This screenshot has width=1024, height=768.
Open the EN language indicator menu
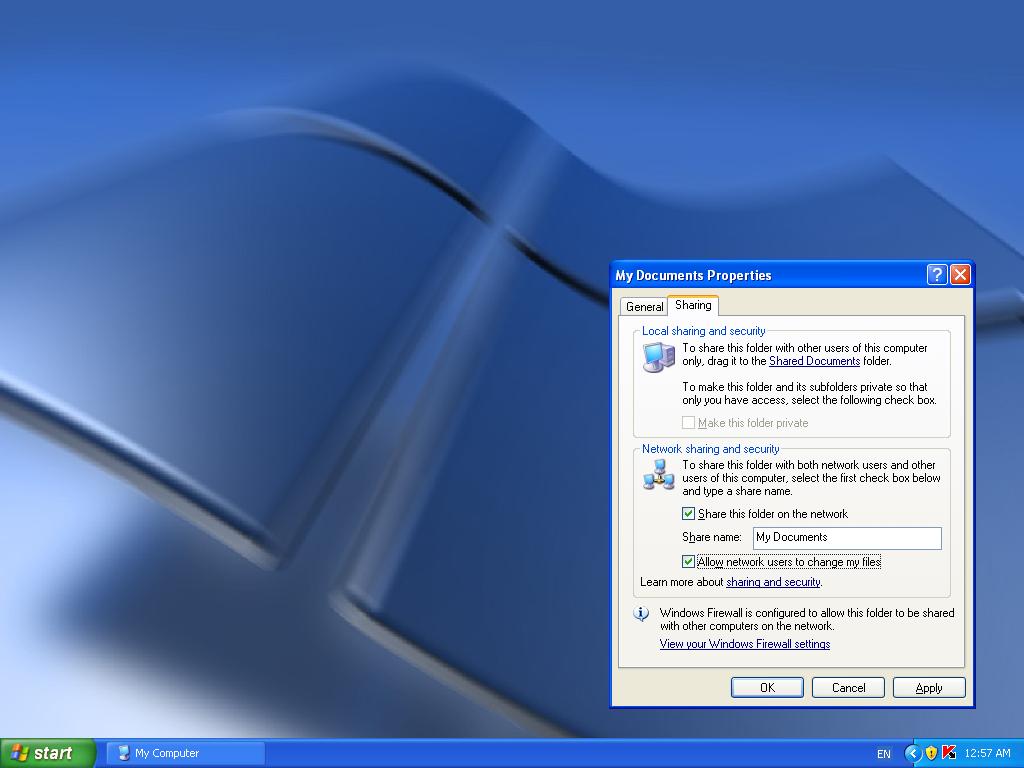pyautogui.click(x=884, y=754)
